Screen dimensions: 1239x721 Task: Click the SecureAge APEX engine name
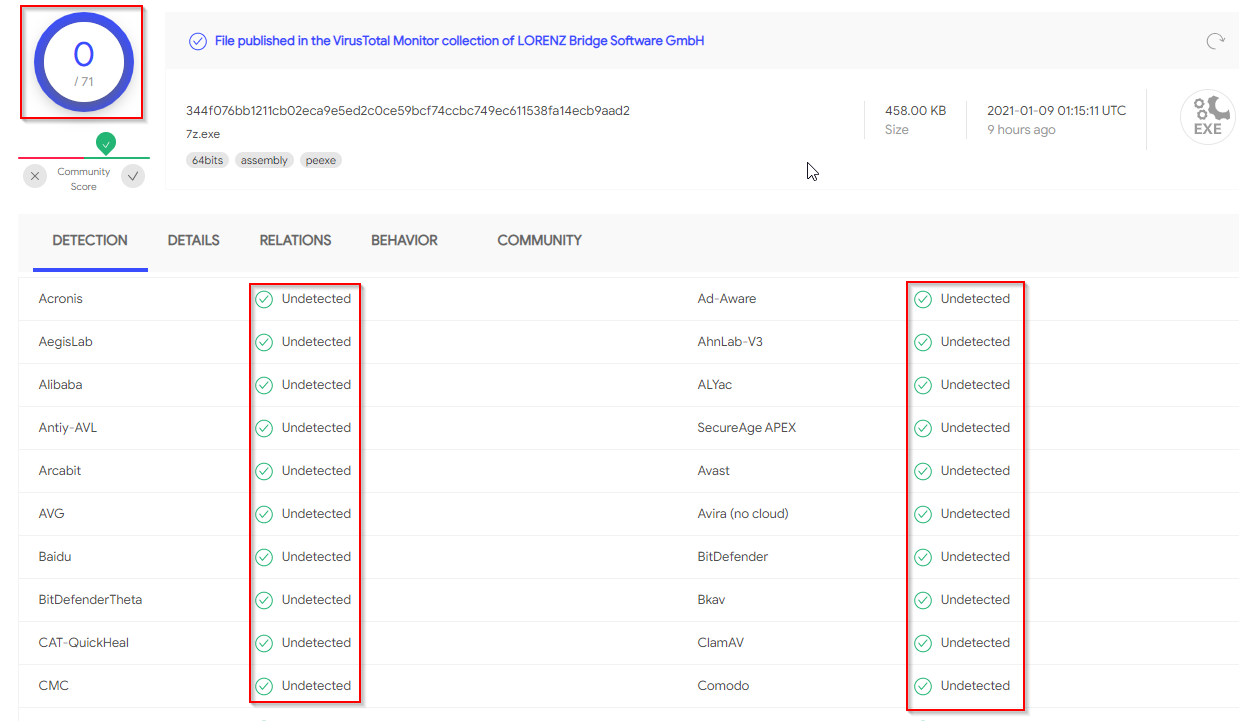(747, 428)
